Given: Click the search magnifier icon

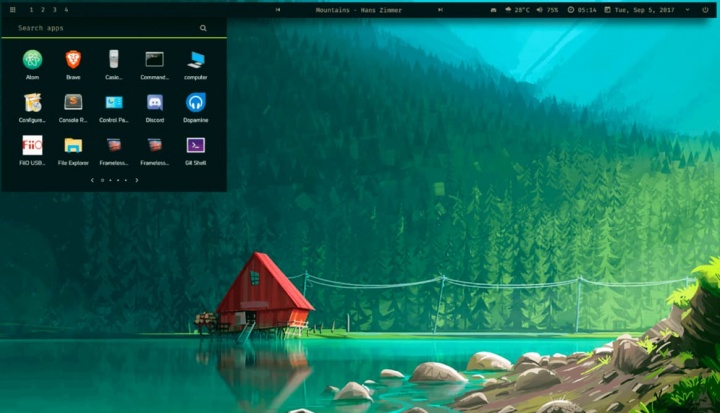Looking at the screenshot, I should [x=204, y=28].
